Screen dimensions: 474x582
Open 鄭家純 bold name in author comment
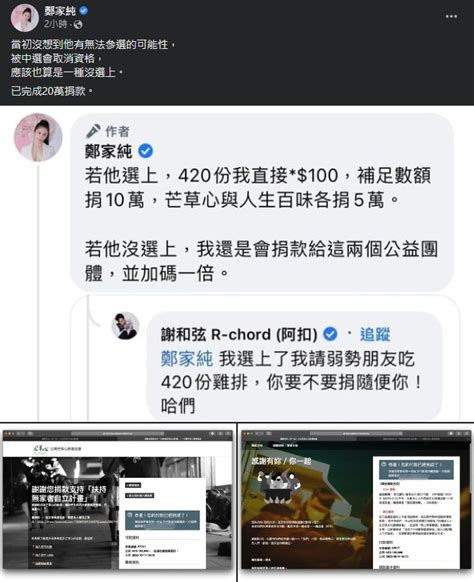tap(108, 151)
